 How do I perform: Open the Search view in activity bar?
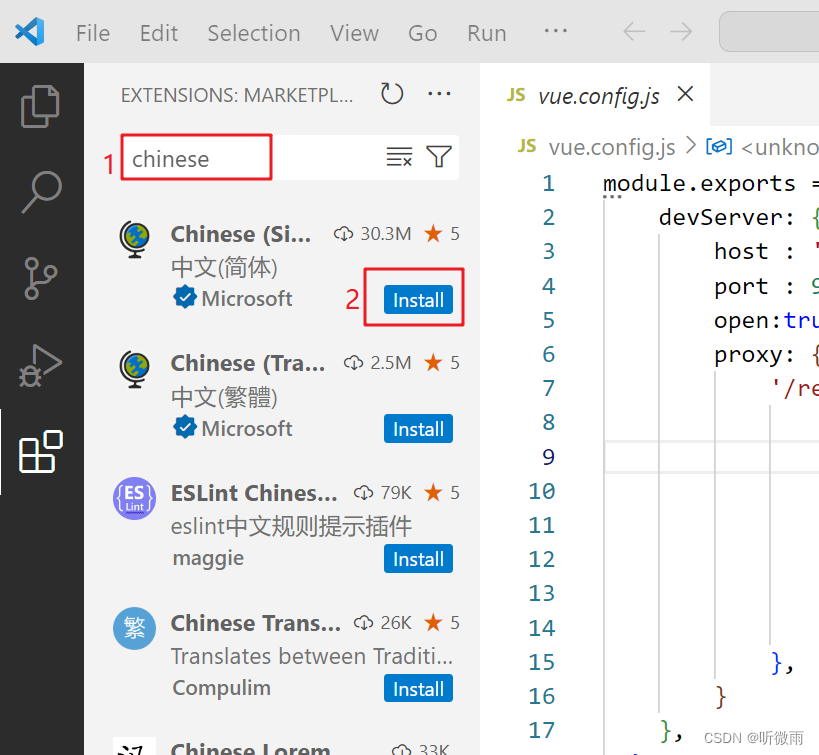click(41, 192)
